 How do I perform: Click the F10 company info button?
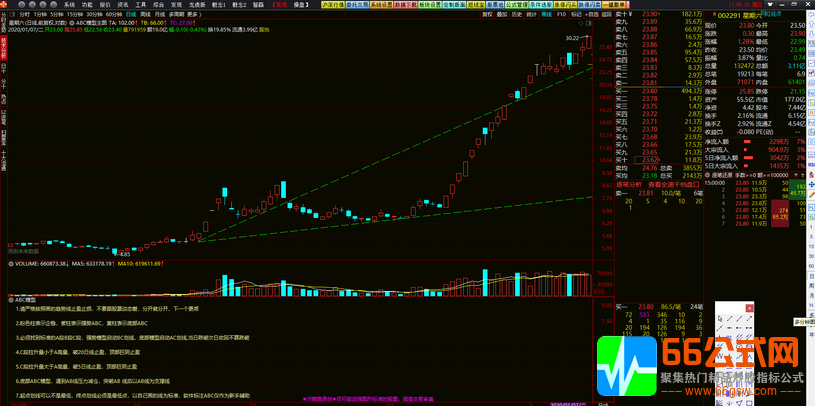[x=562, y=16]
